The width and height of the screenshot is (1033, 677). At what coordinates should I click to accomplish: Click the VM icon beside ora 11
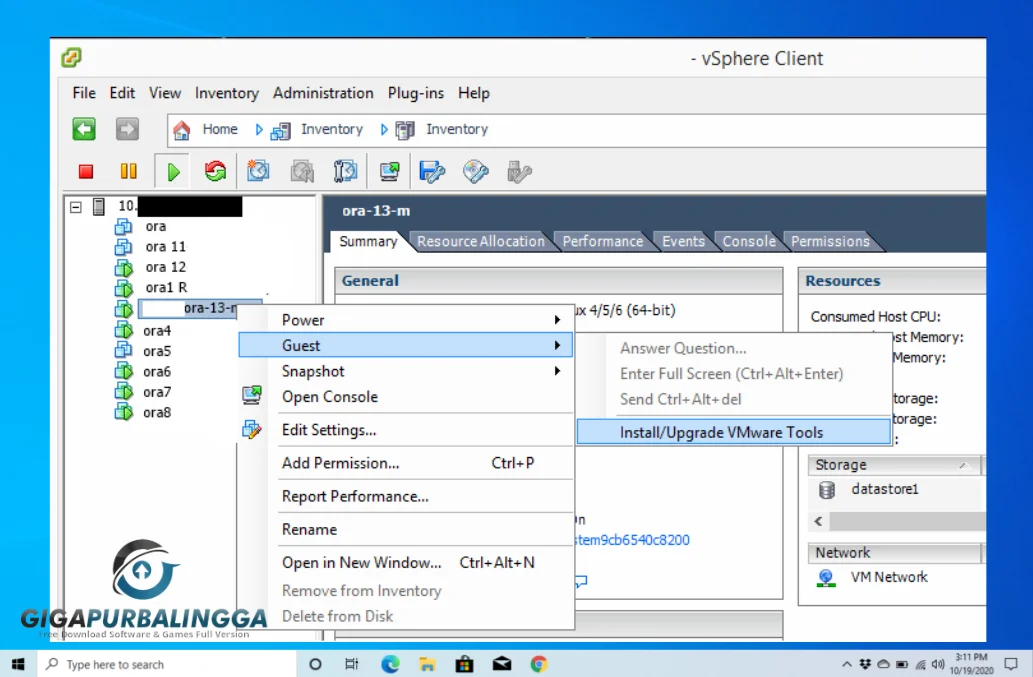pyautogui.click(x=123, y=247)
